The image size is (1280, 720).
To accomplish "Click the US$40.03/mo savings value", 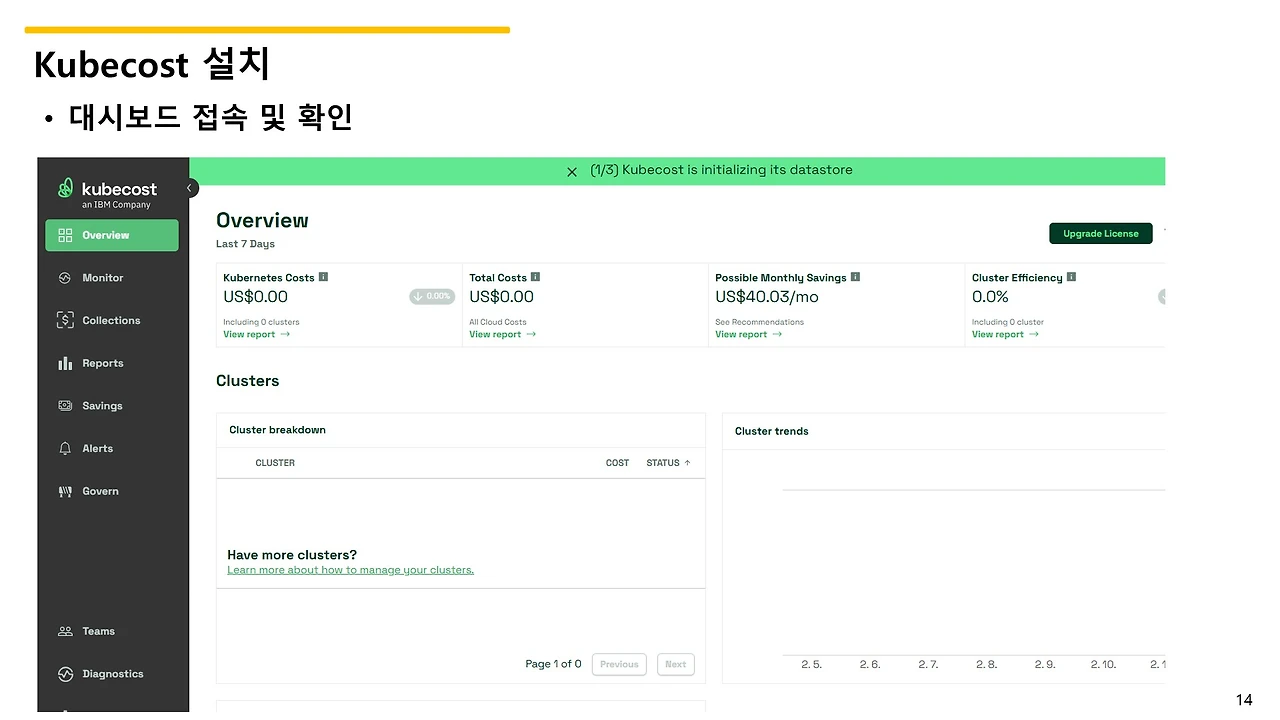I will tap(767, 297).
